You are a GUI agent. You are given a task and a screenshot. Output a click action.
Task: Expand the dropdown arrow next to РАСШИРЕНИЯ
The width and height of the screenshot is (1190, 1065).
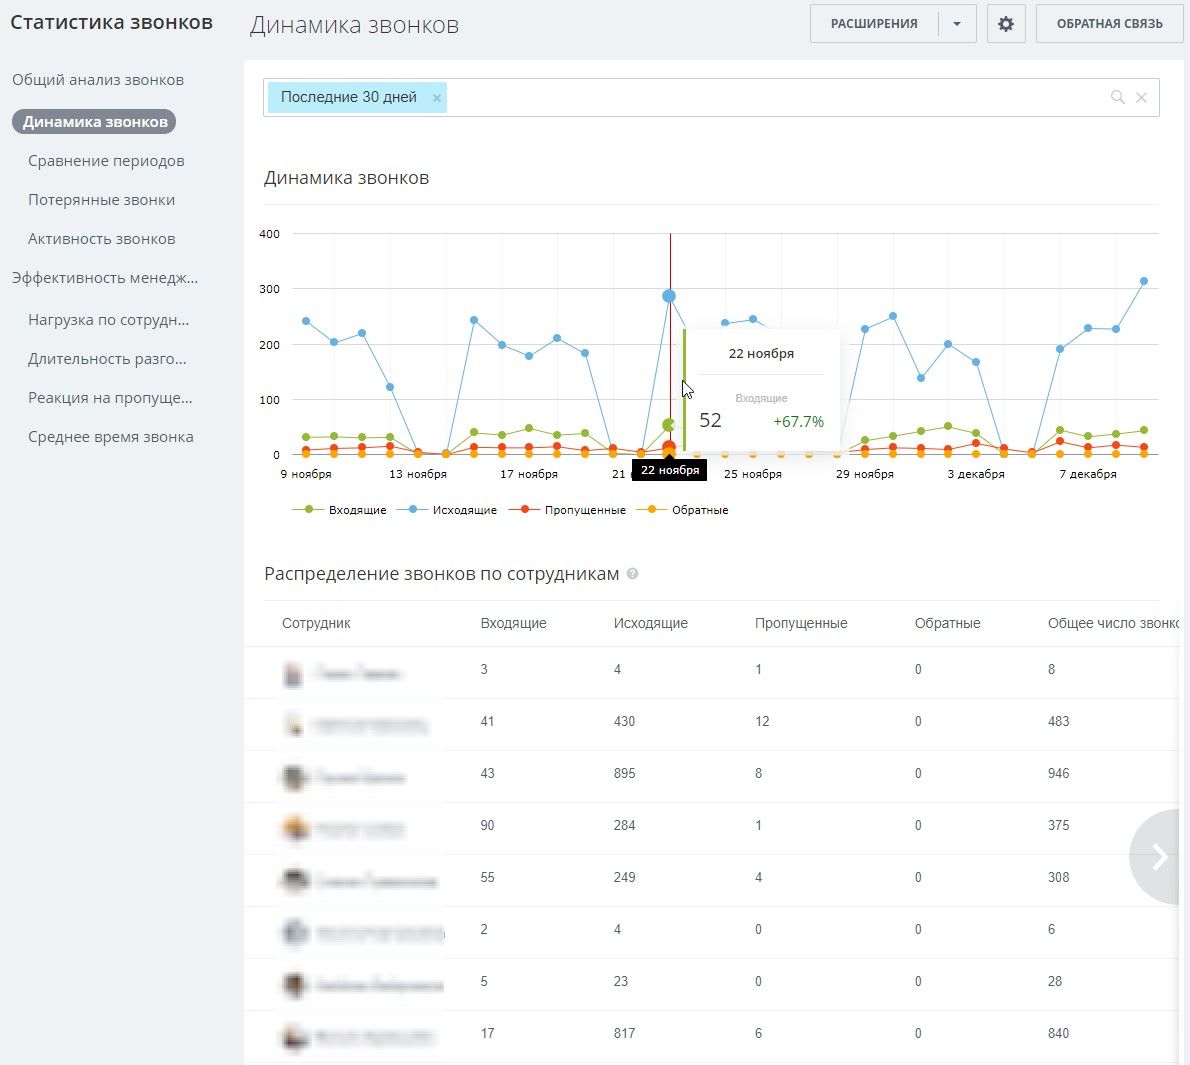point(957,24)
